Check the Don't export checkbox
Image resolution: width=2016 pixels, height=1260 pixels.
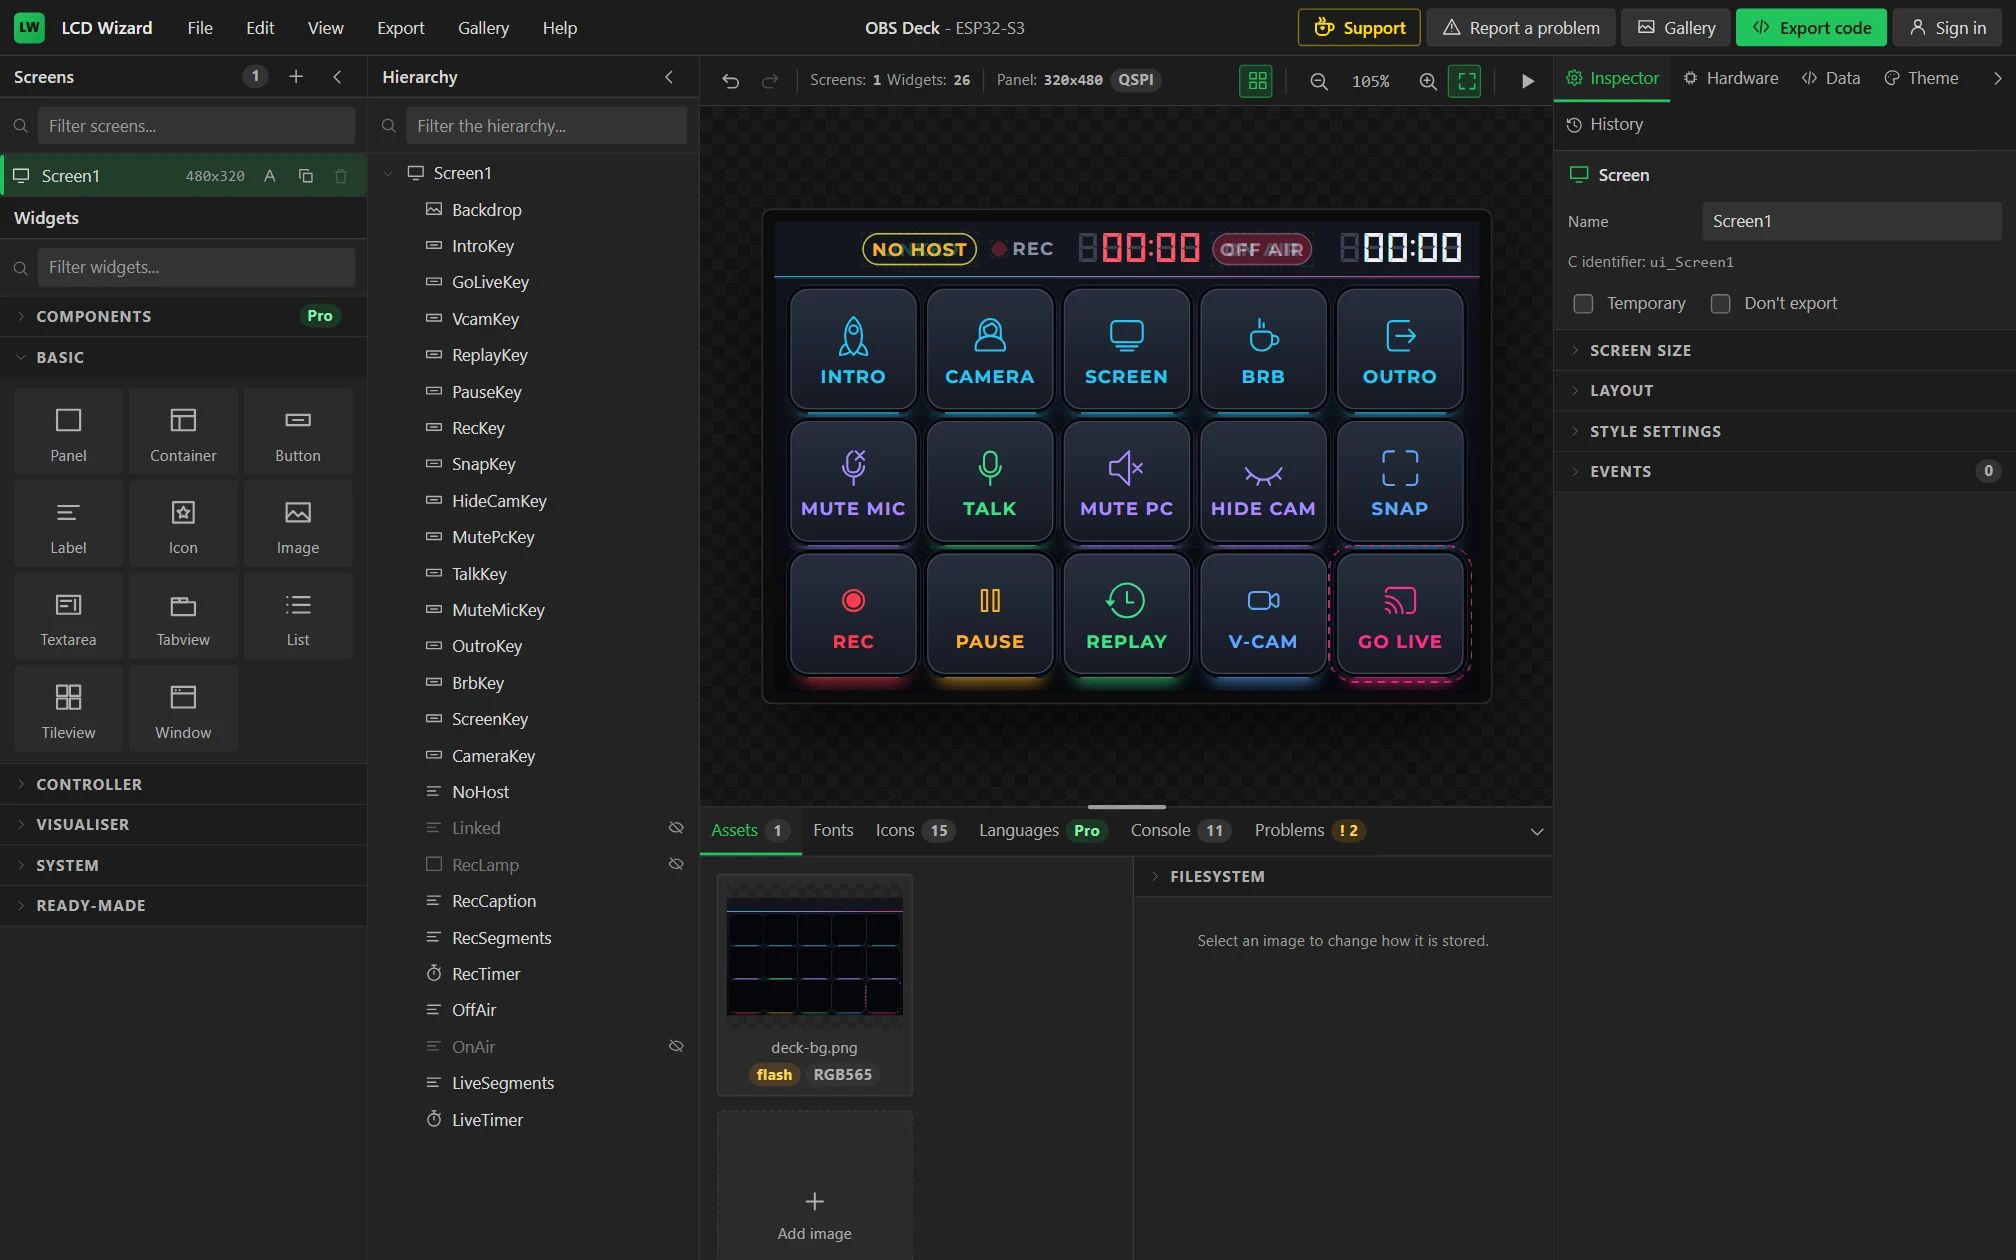pos(1720,304)
